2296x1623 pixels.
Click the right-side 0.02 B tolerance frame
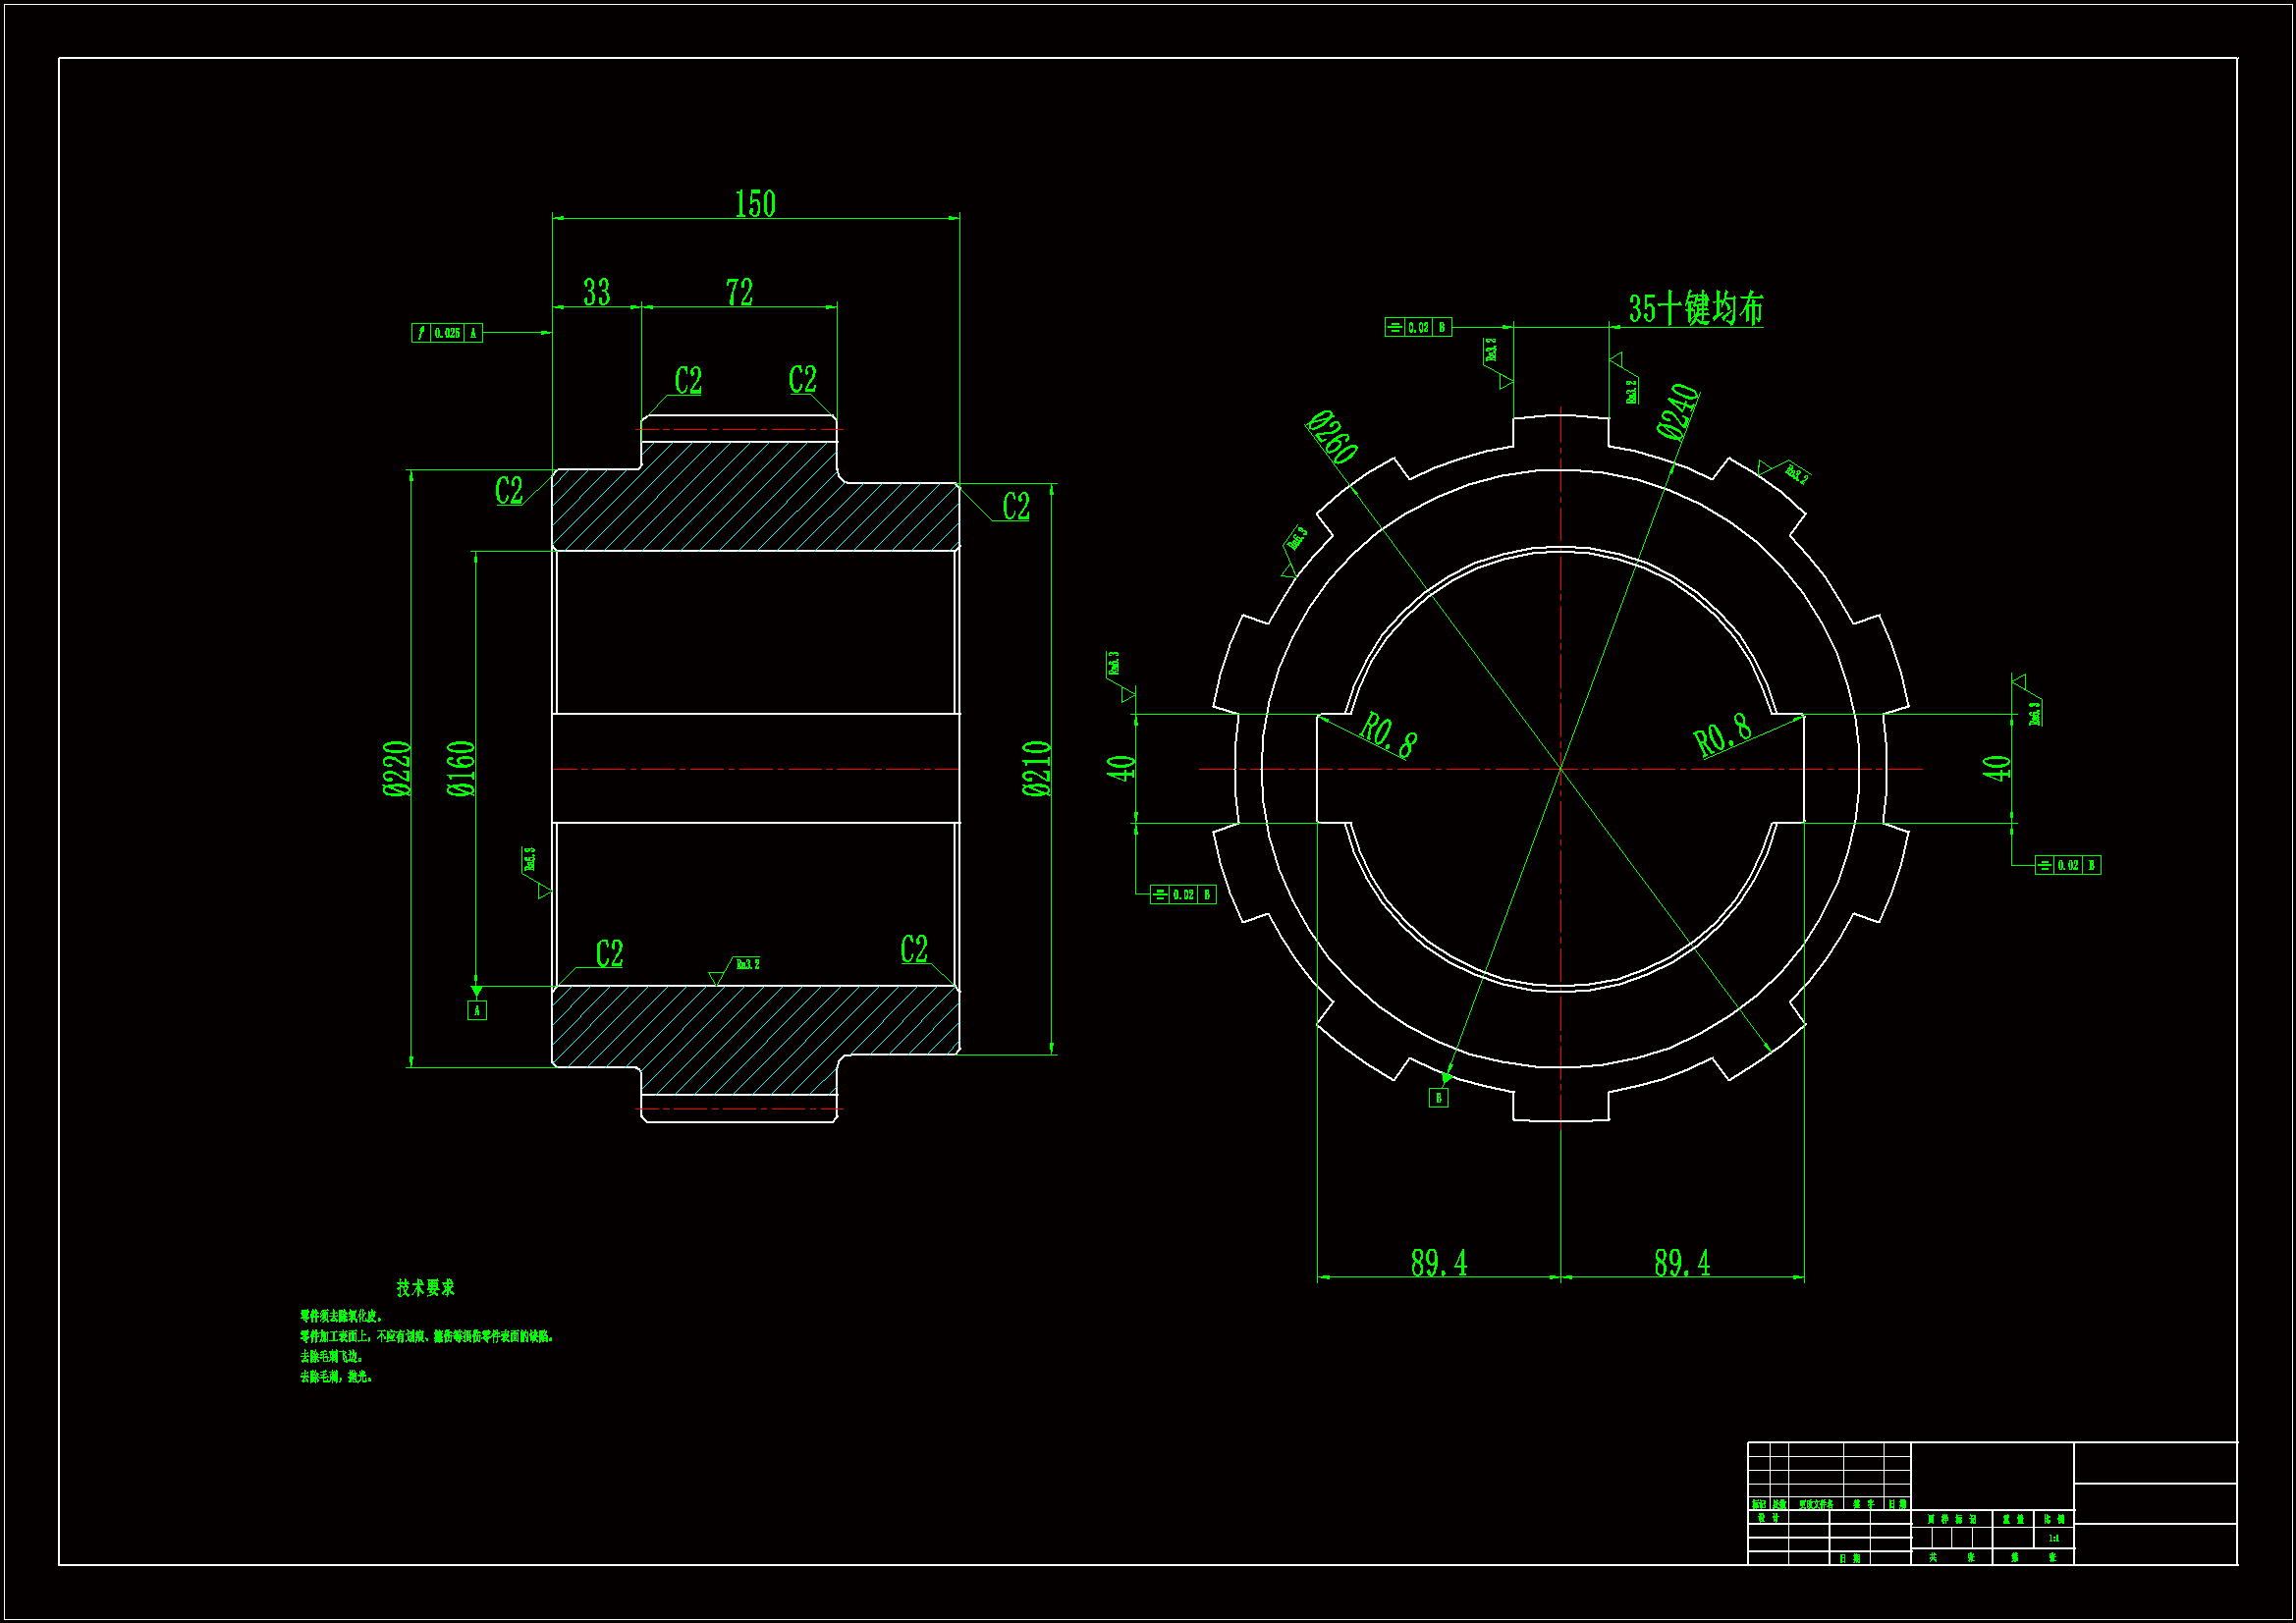2068,865
